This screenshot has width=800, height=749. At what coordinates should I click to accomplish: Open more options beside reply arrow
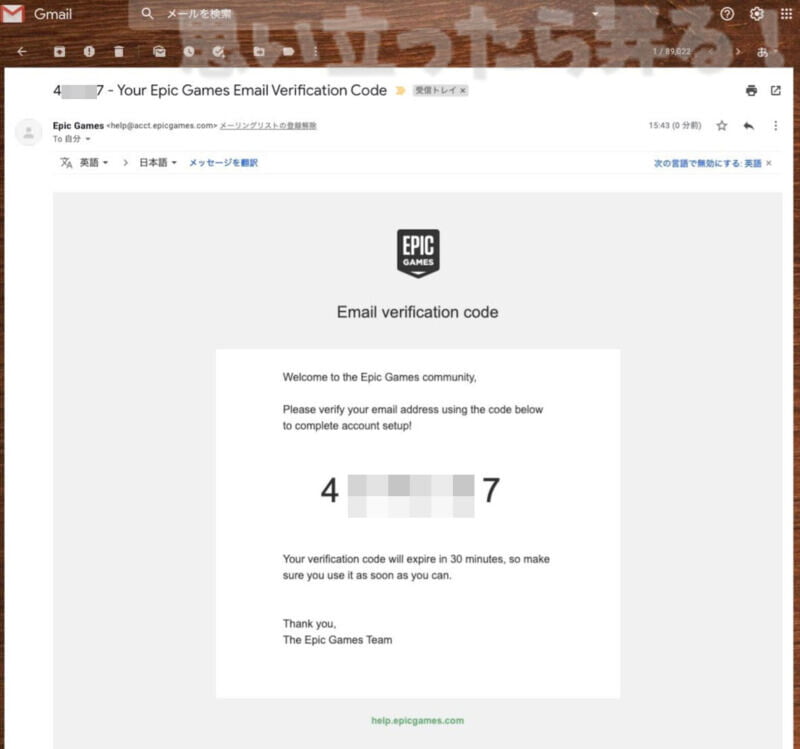point(776,126)
